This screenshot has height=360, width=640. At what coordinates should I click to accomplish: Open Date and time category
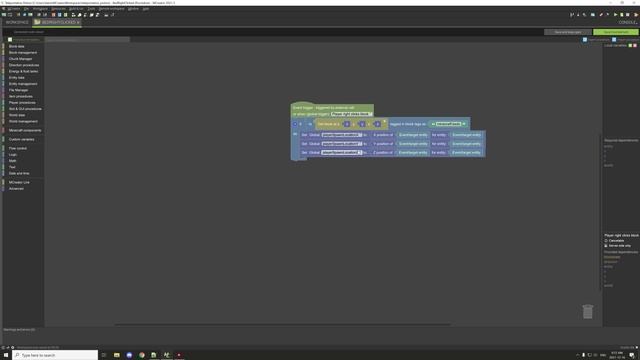pos(19,173)
